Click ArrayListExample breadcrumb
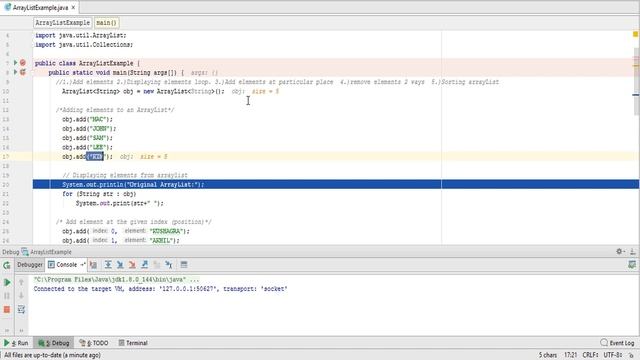Image resolution: width=640 pixels, height=360 pixels. (x=62, y=23)
